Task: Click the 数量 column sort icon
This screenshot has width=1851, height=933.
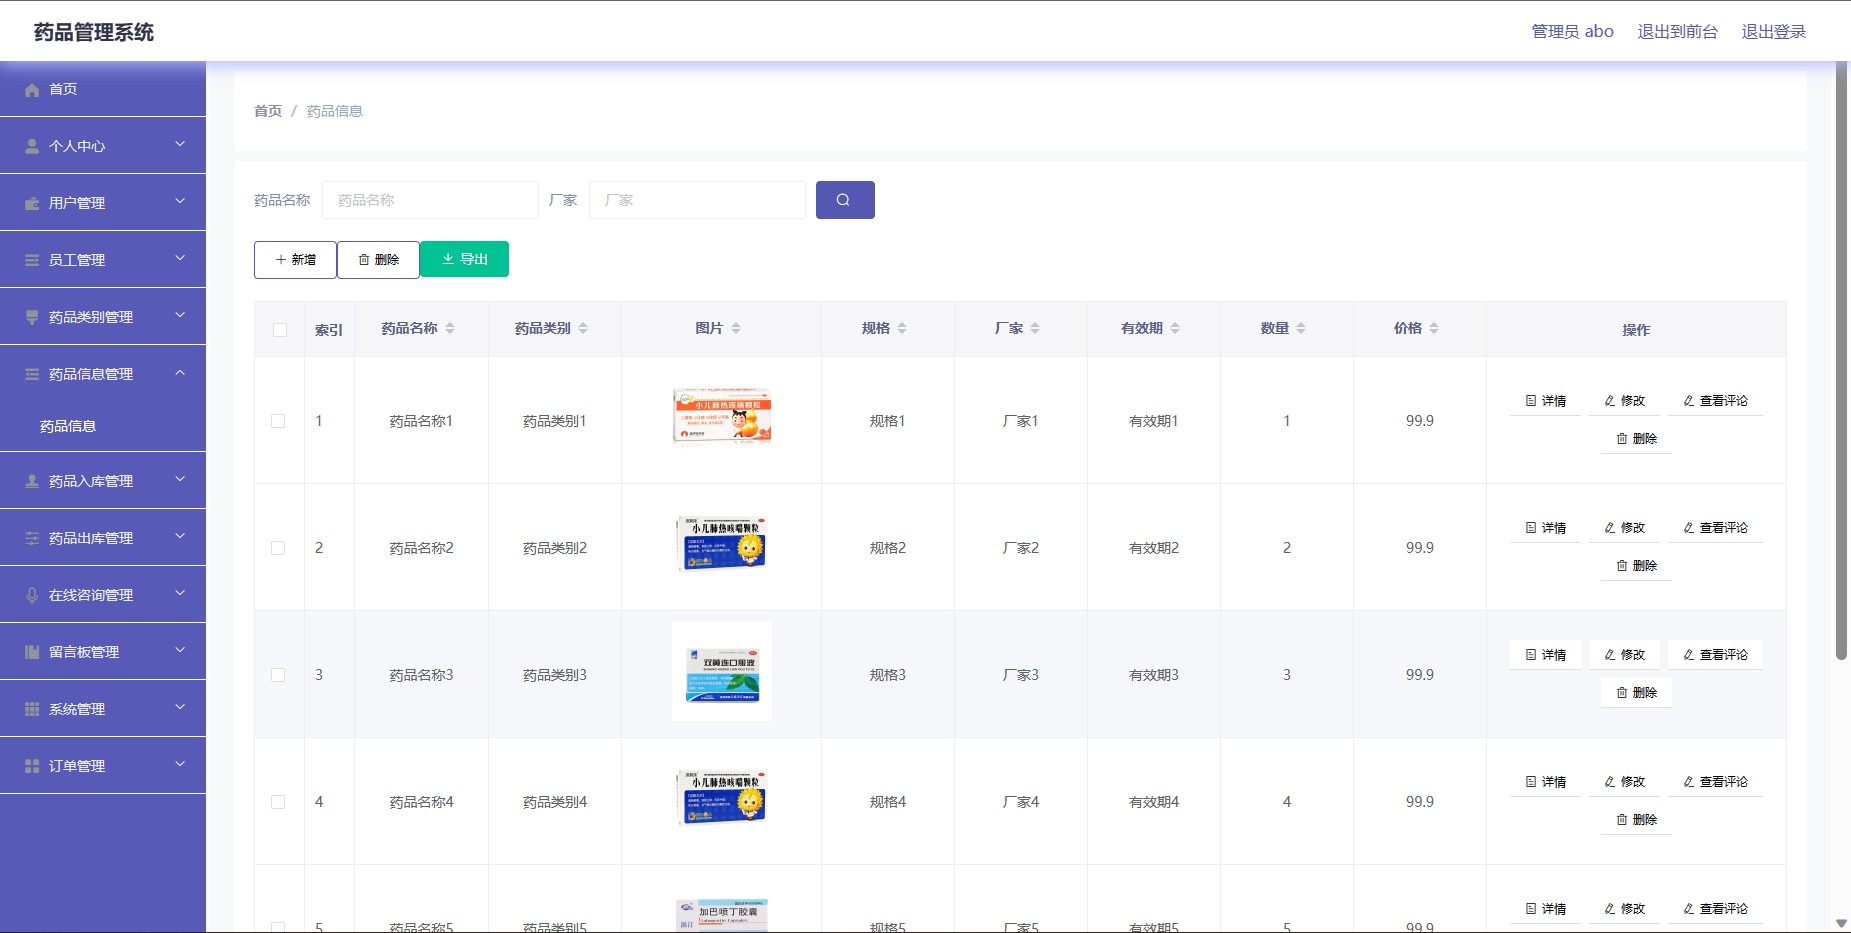Action: 1301,328
